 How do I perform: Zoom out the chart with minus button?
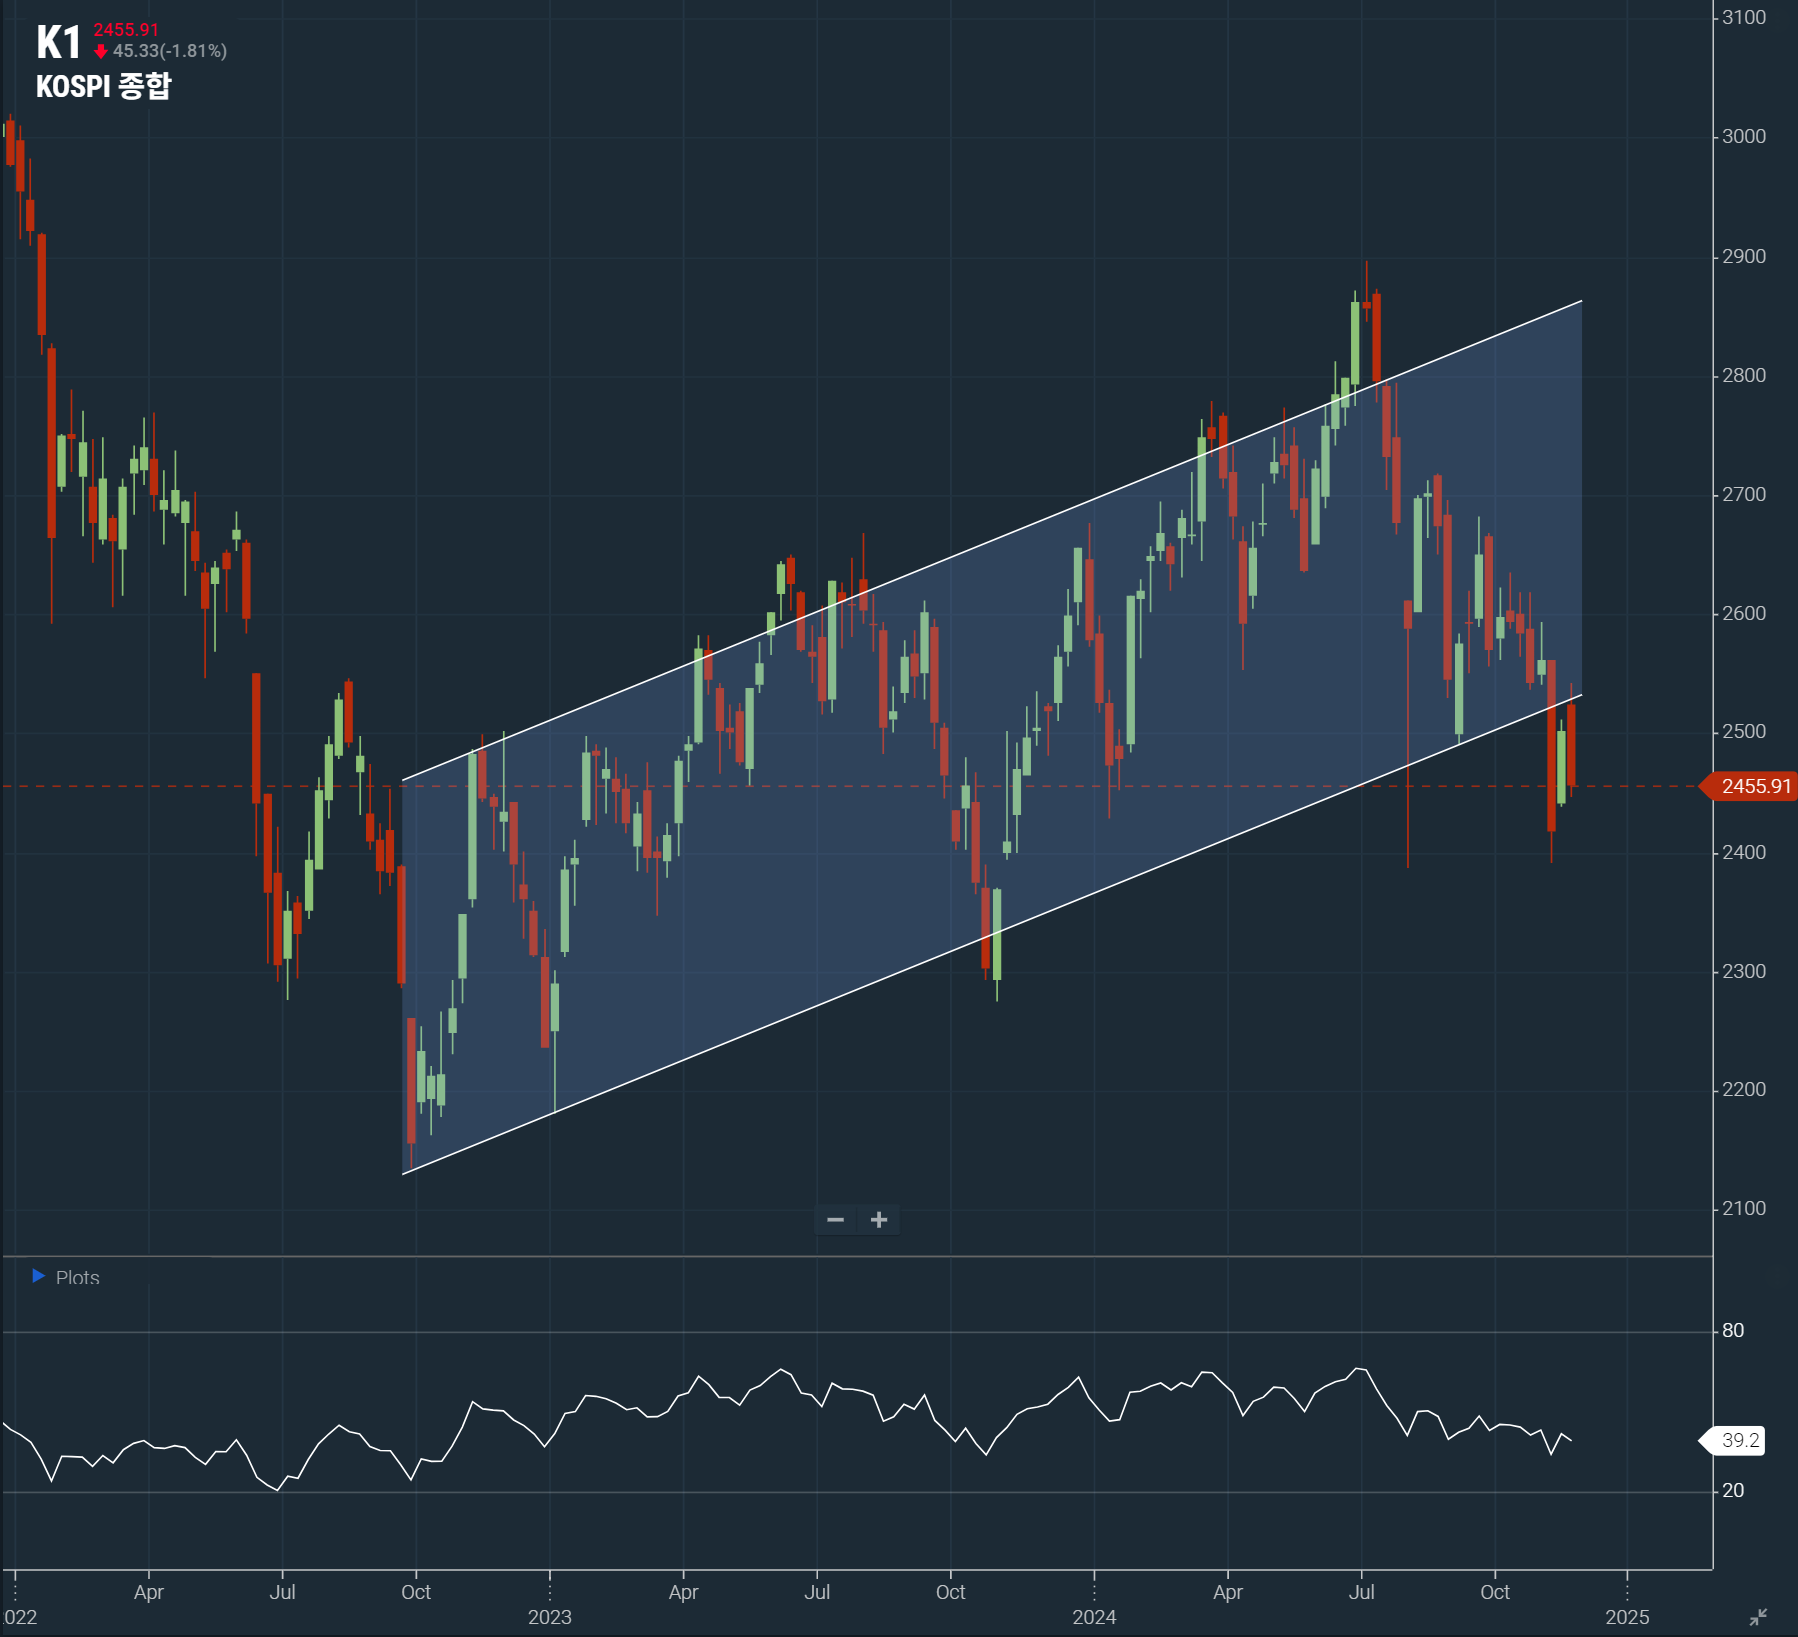click(836, 1220)
